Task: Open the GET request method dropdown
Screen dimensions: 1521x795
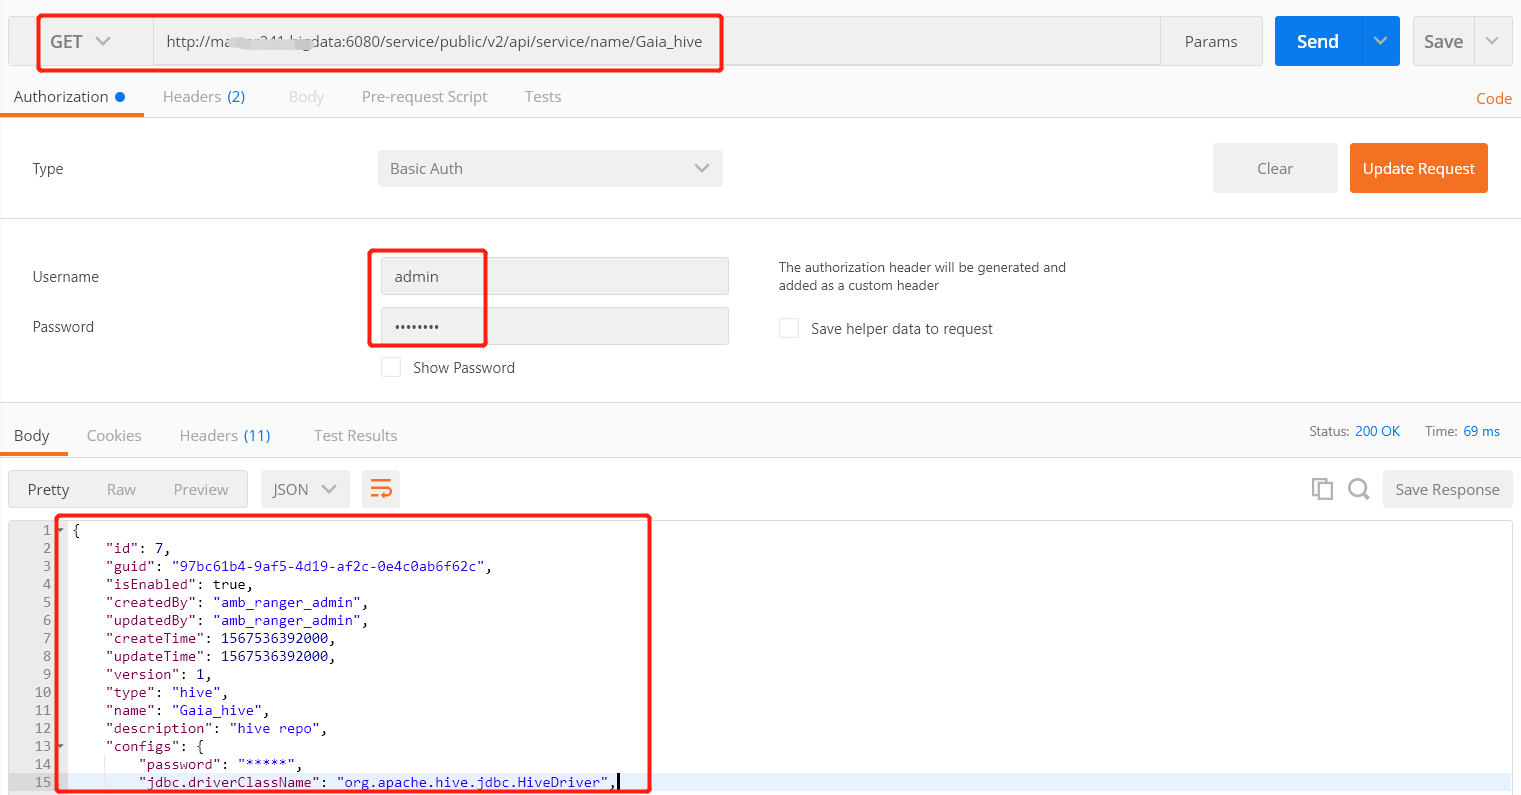Action: click(94, 41)
